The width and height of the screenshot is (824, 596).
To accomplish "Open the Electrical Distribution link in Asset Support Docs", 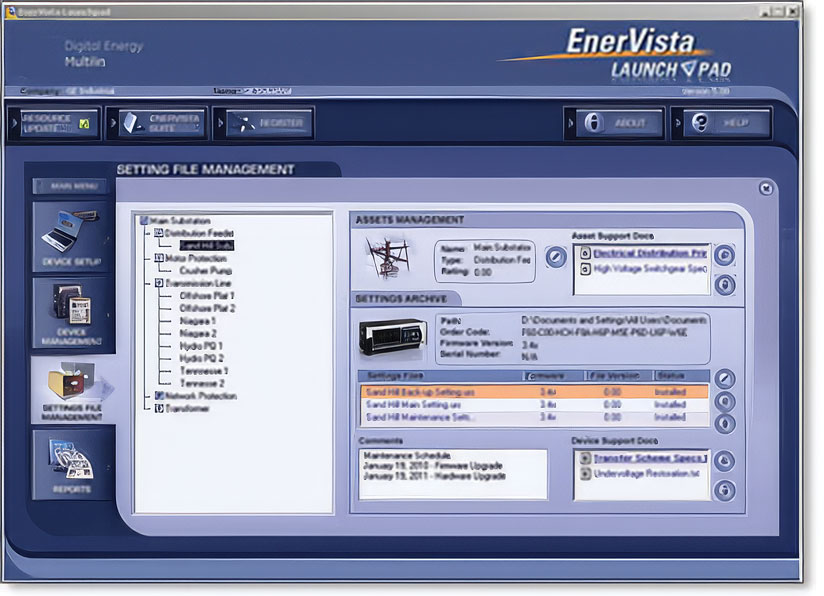I will click(x=650, y=253).
